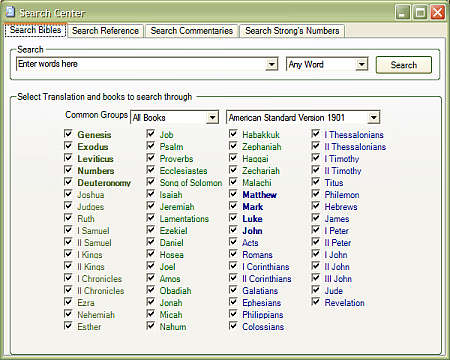This screenshot has height=360, width=450.
Task: Expand the American Standard Version translation dropdown
Action: point(374,117)
